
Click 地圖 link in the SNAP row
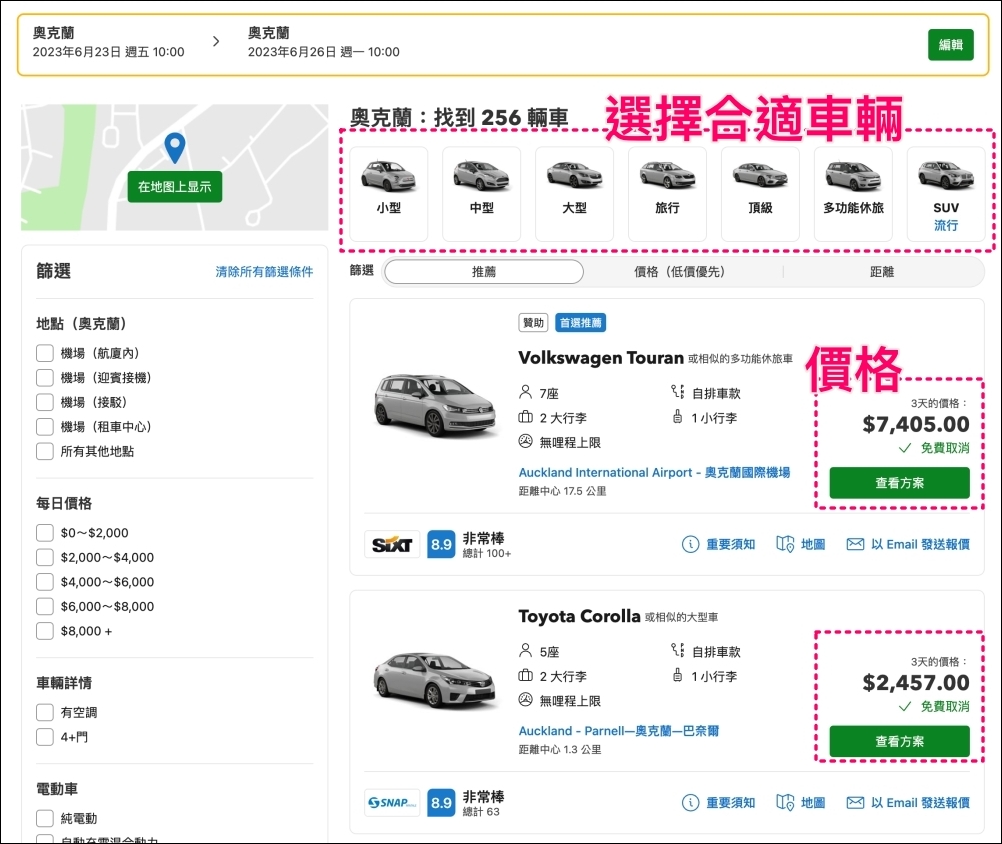pos(813,802)
